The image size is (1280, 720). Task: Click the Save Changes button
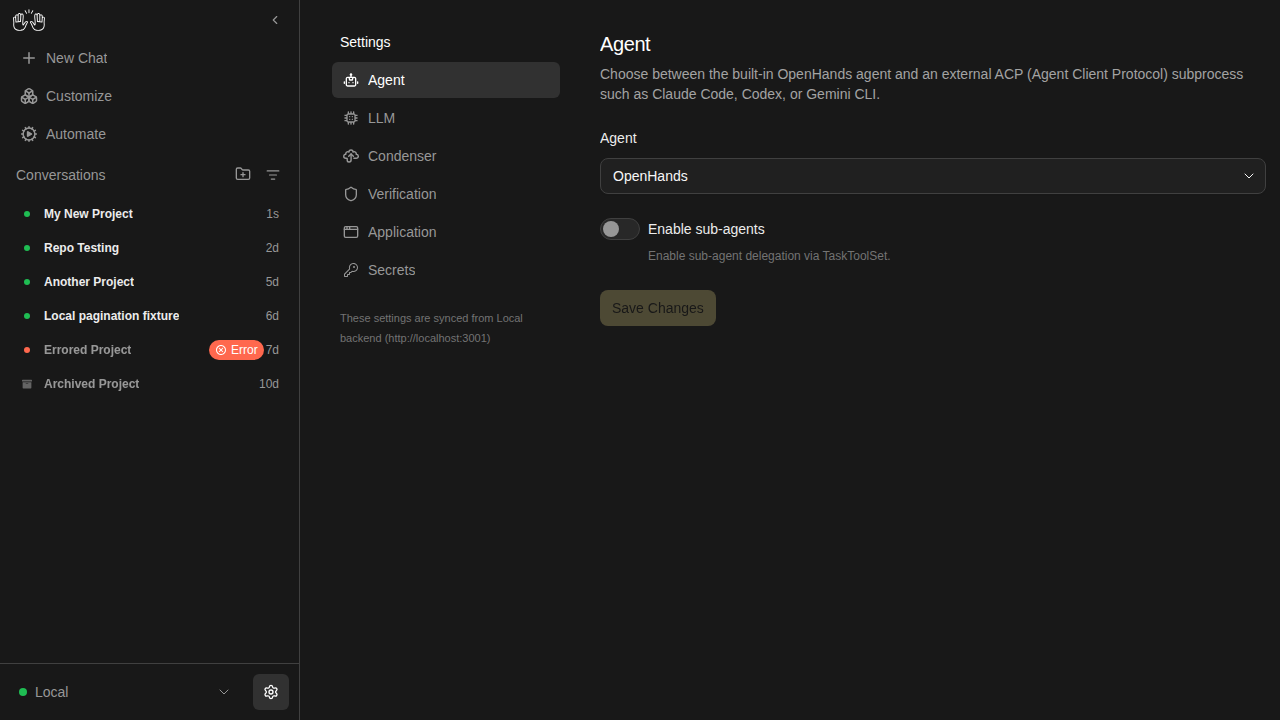[x=658, y=308]
